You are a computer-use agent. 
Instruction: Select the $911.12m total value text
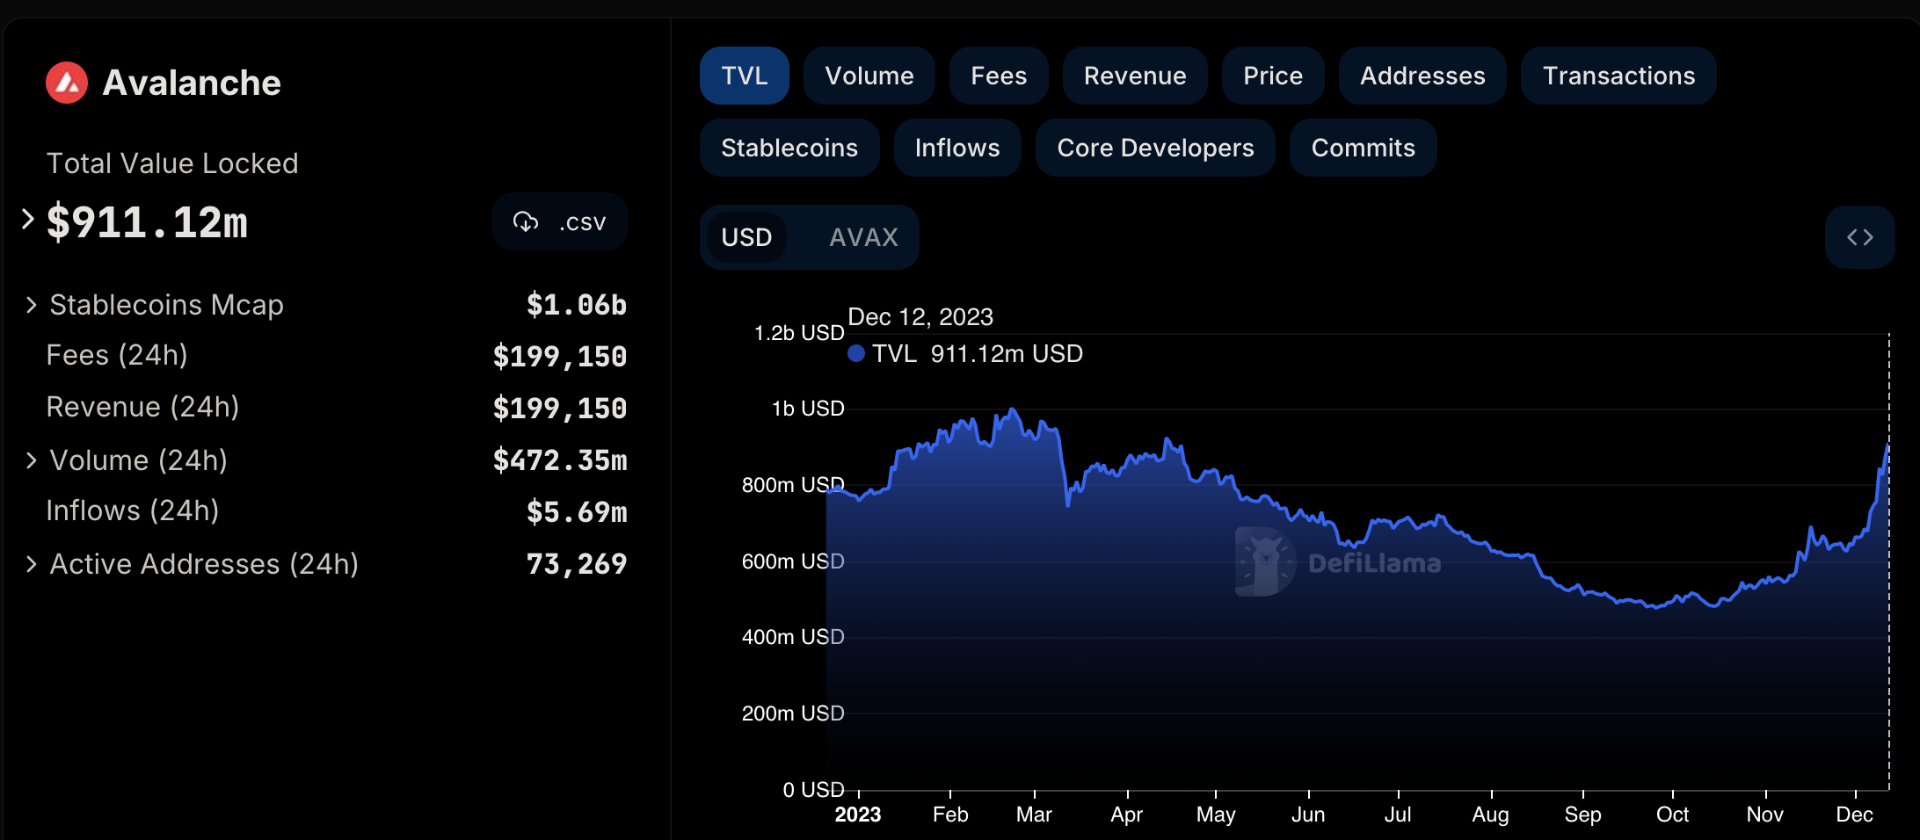coord(147,222)
